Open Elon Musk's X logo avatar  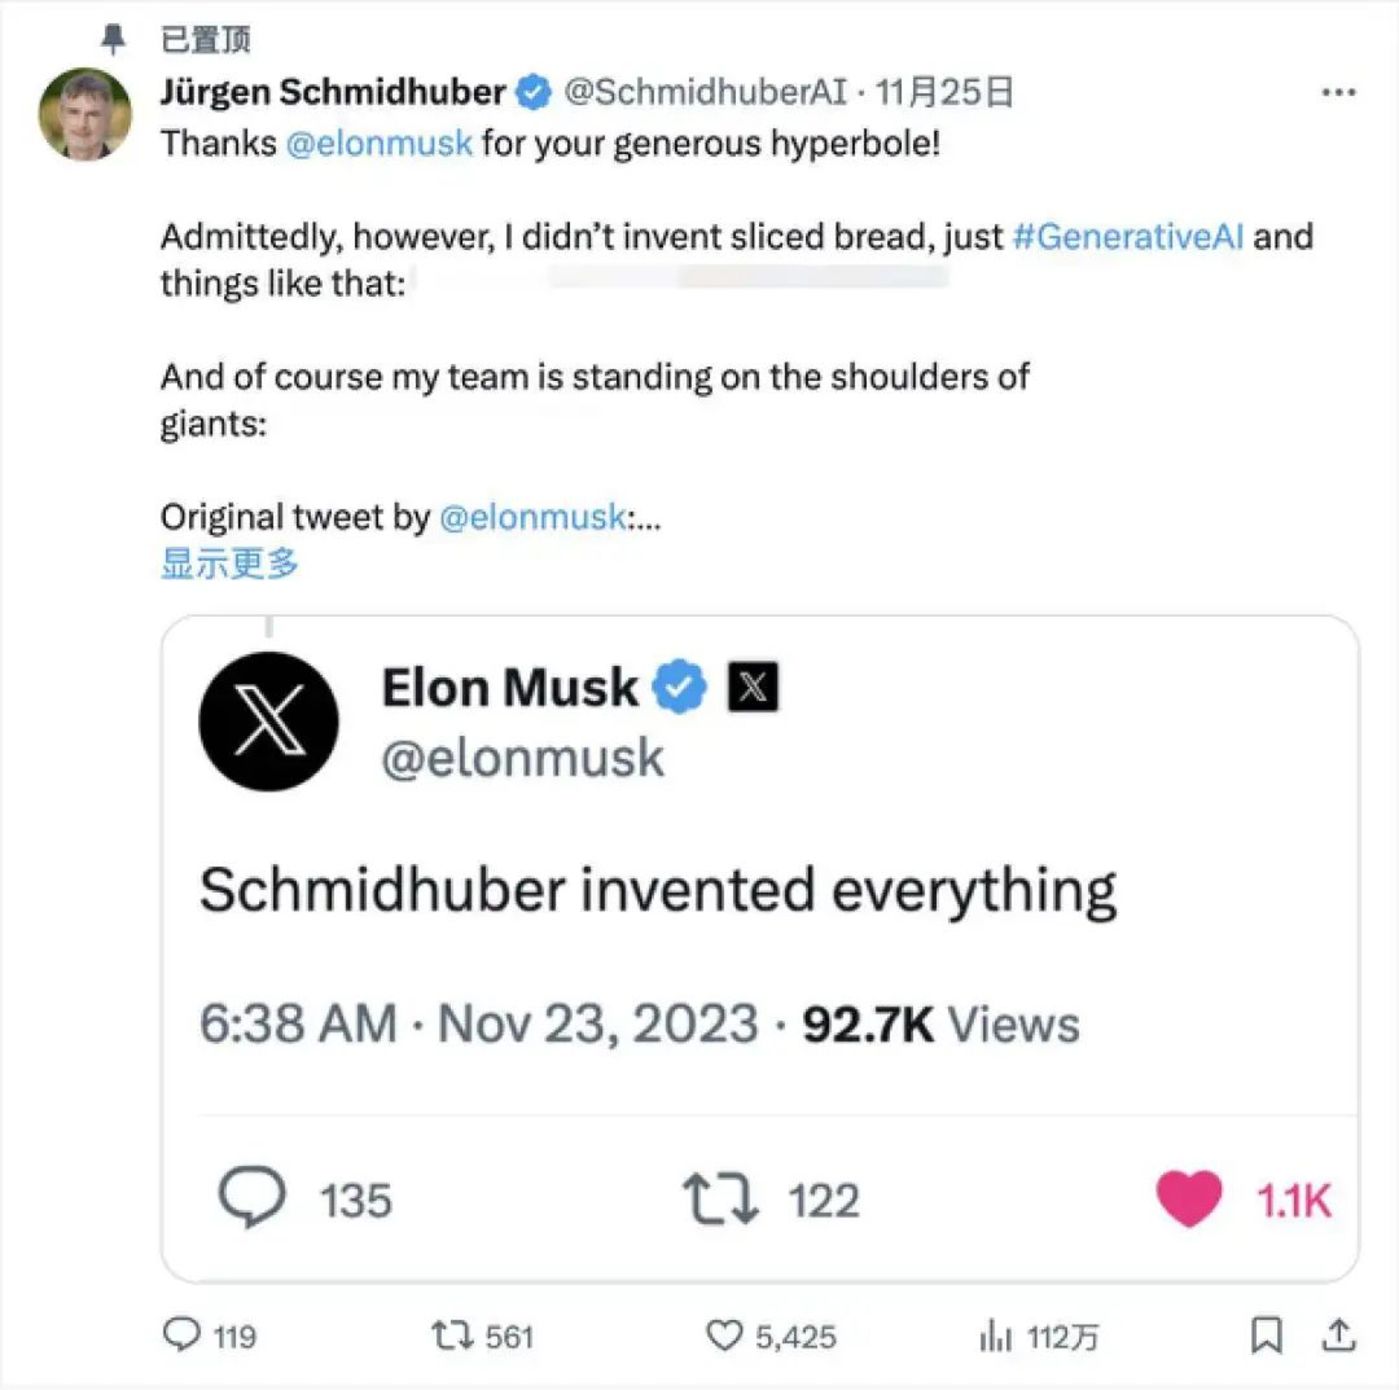pos(269,721)
